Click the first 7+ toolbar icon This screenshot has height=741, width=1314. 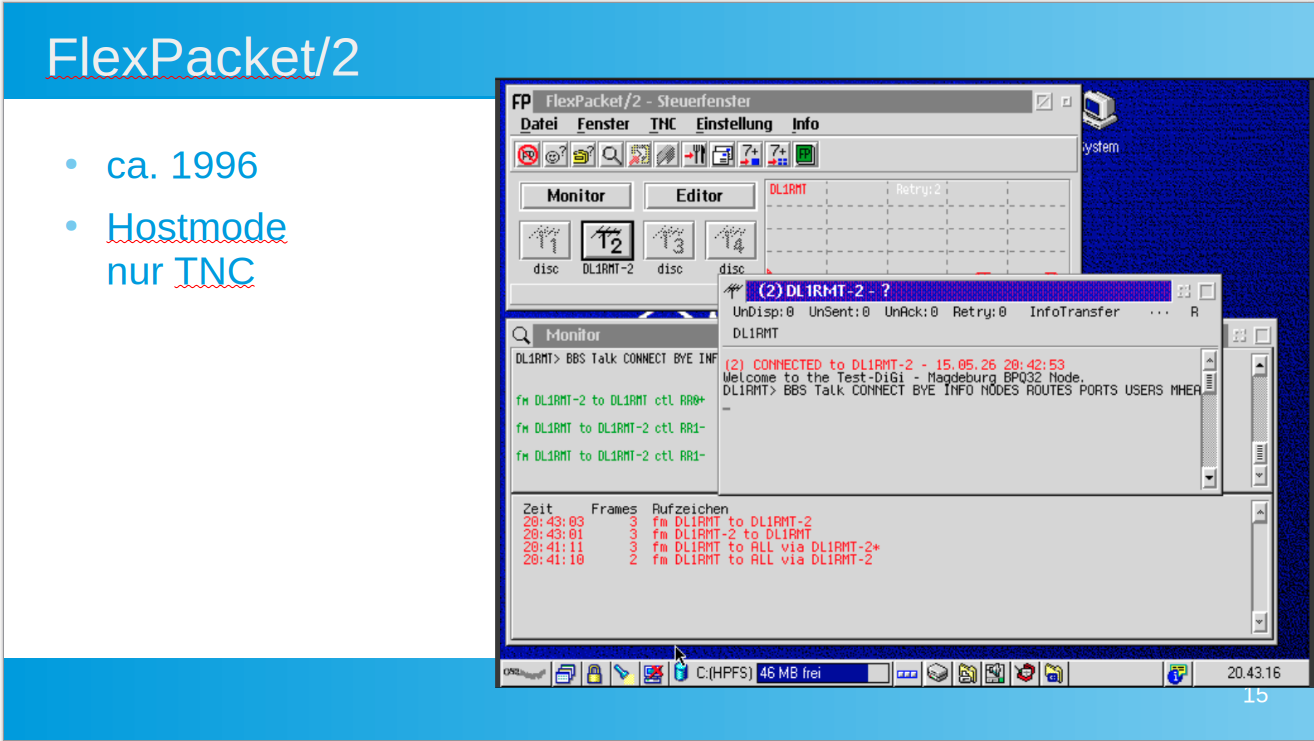point(750,154)
